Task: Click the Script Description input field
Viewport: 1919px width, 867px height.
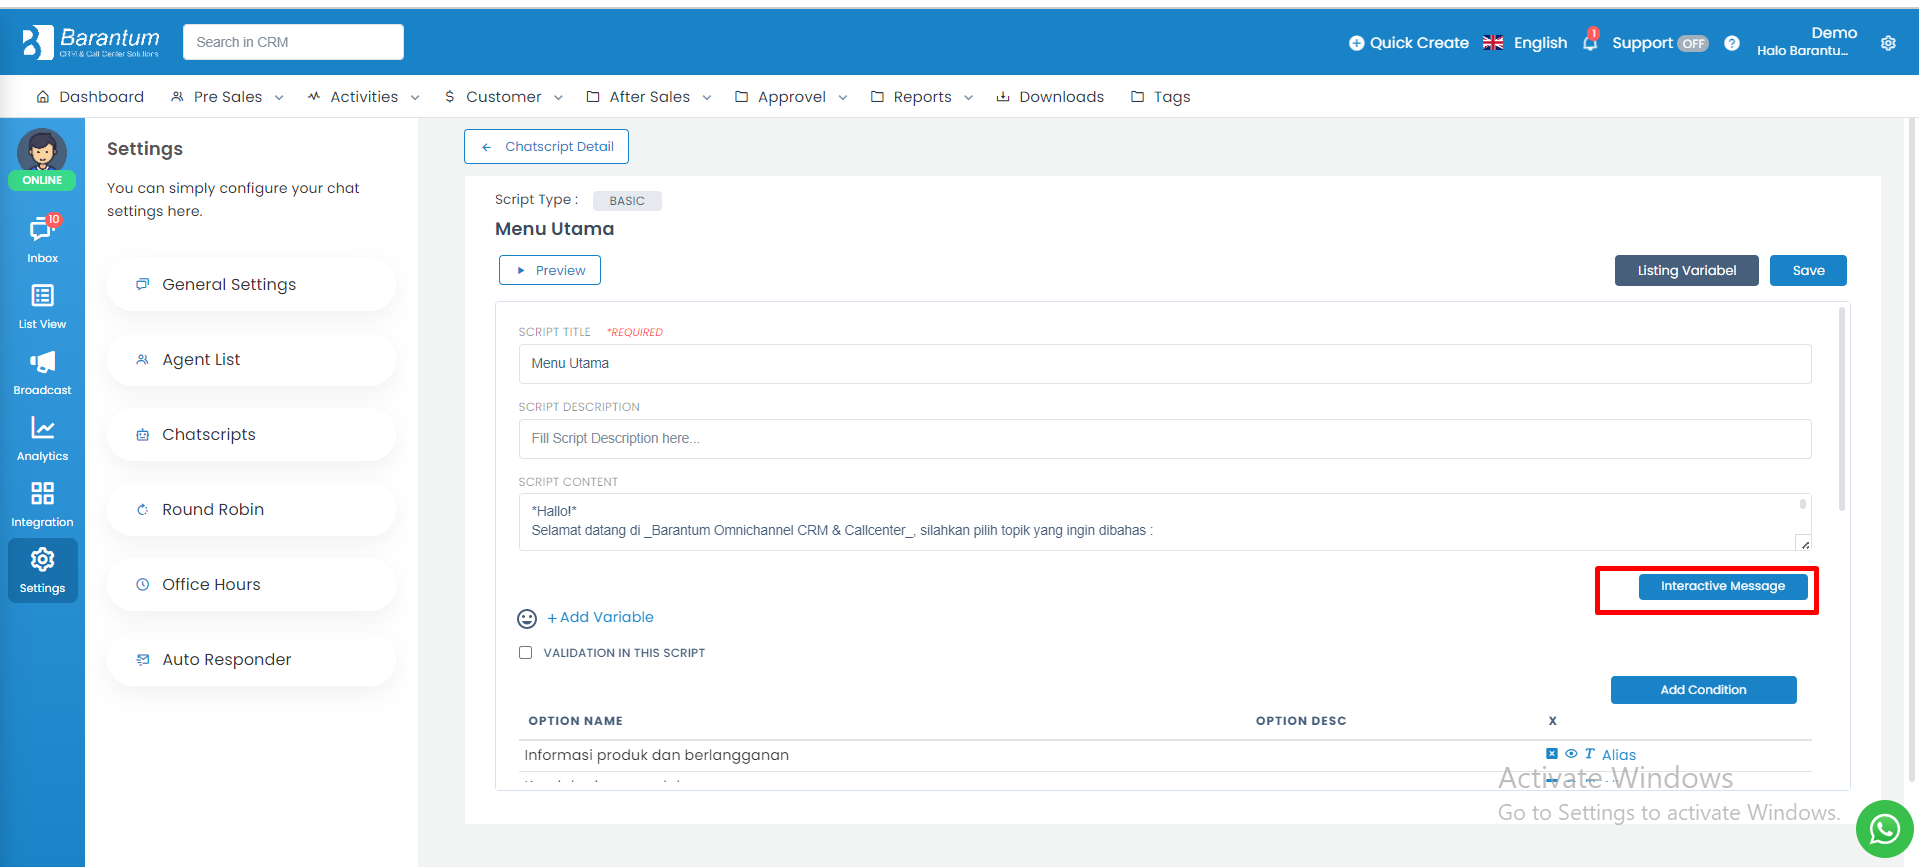Action: tap(1164, 439)
